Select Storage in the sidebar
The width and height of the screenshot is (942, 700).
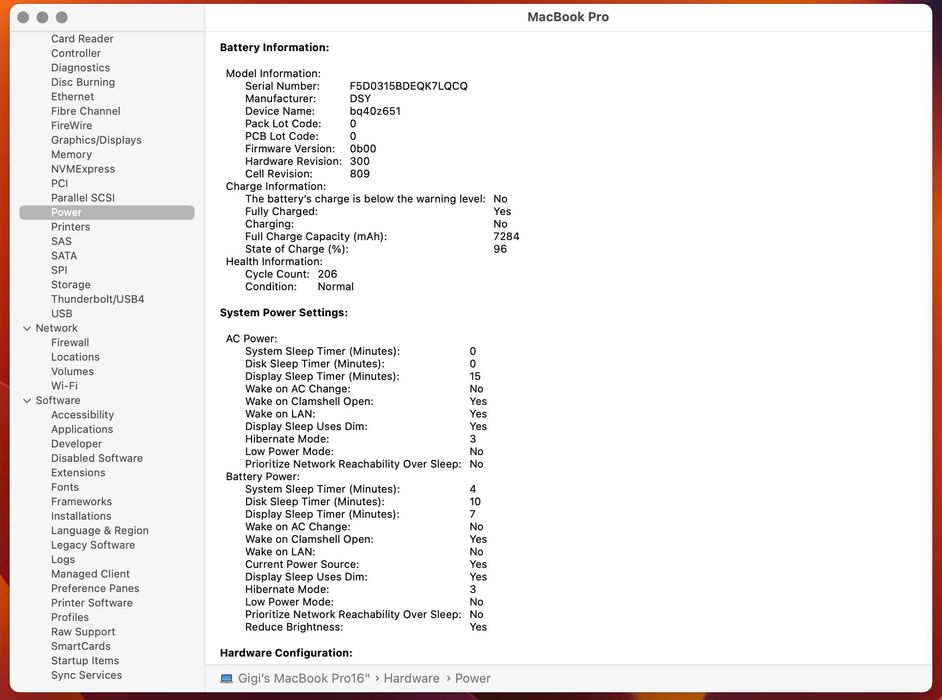coord(70,284)
